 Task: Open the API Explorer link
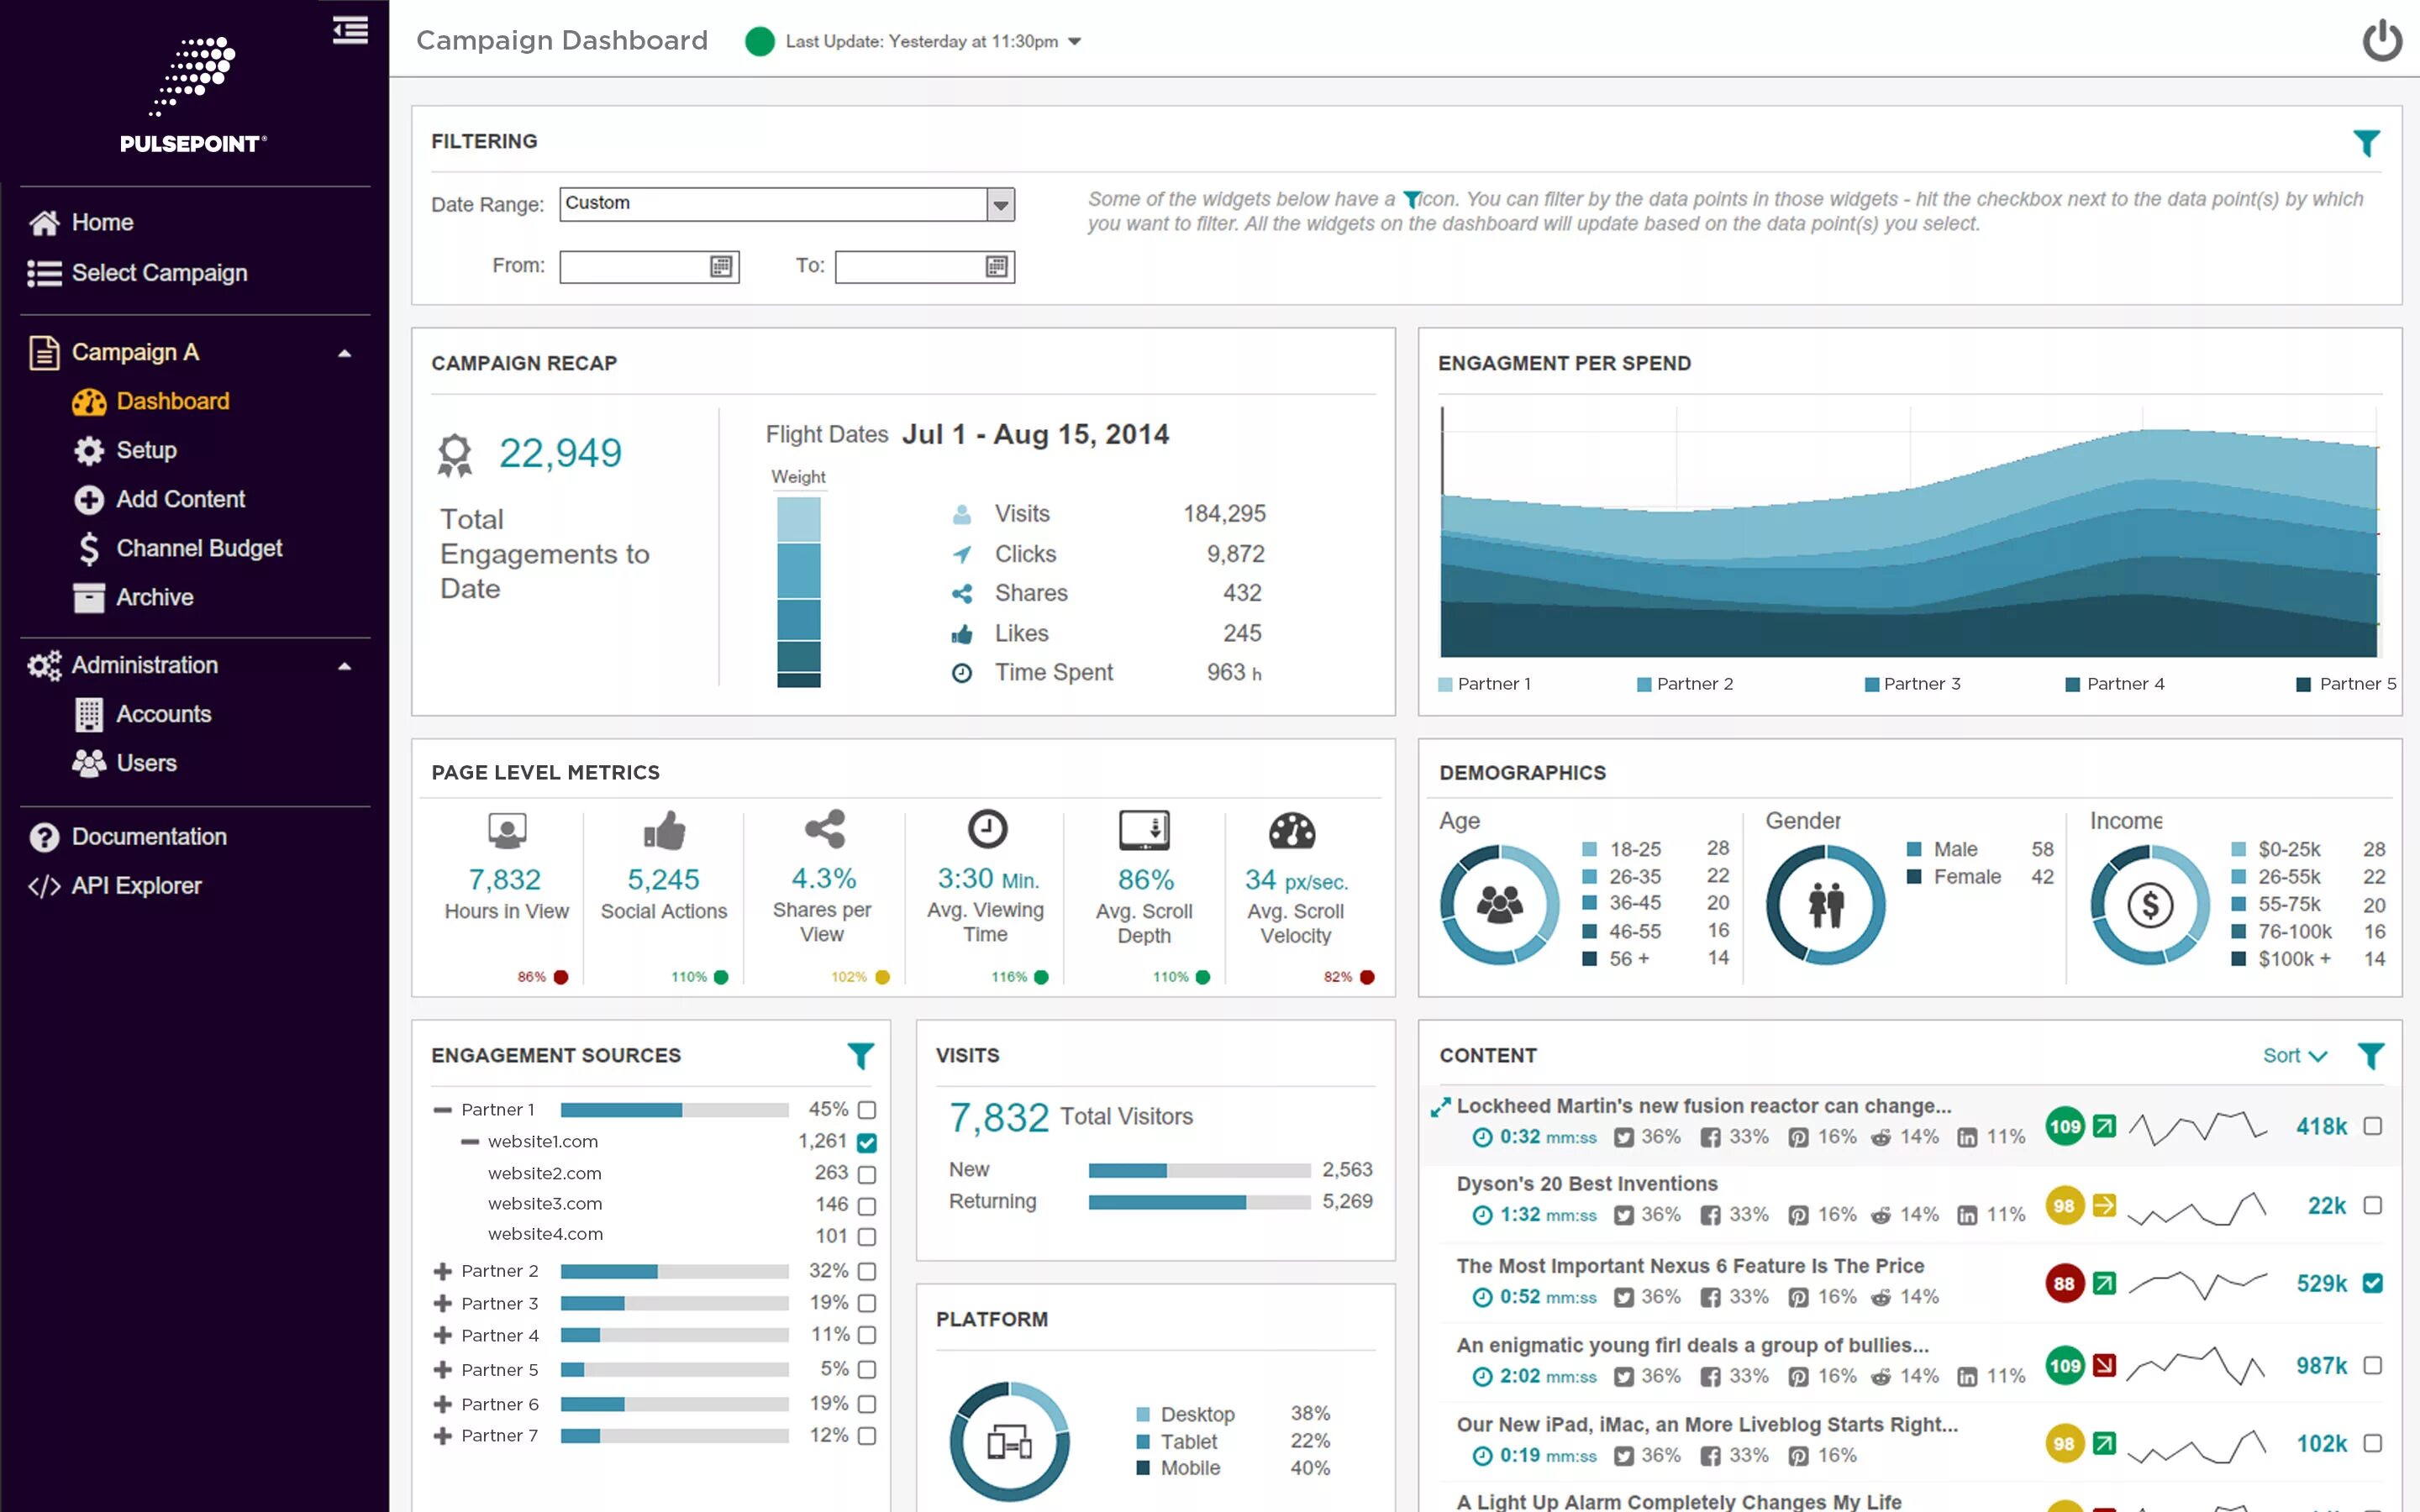136,885
